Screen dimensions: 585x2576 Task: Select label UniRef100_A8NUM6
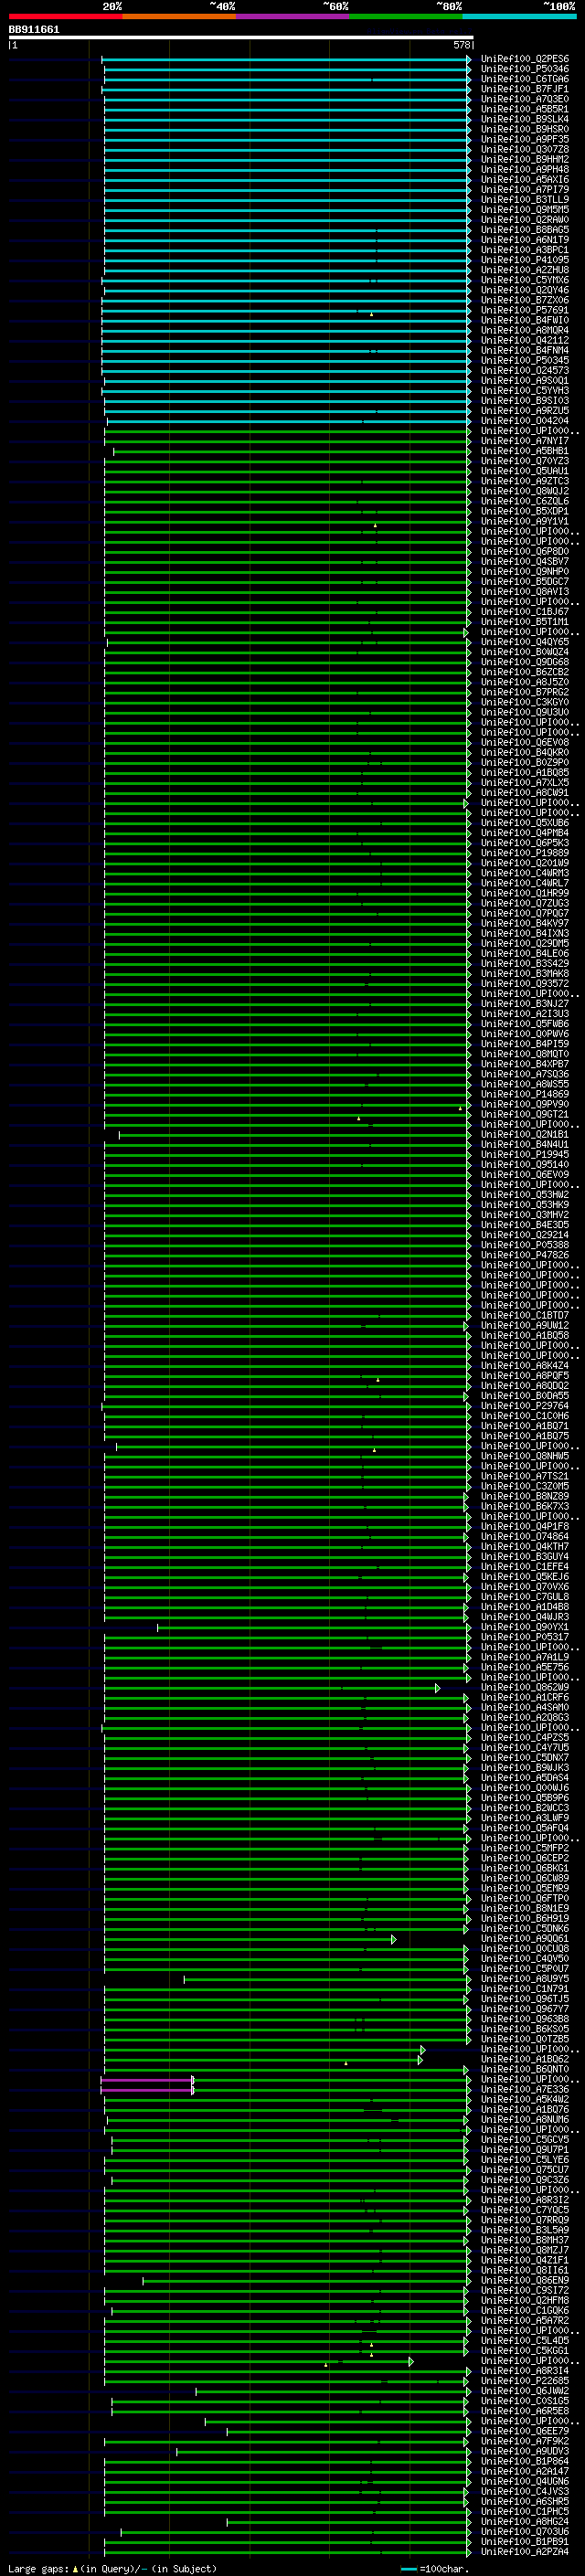click(525, 2119)
